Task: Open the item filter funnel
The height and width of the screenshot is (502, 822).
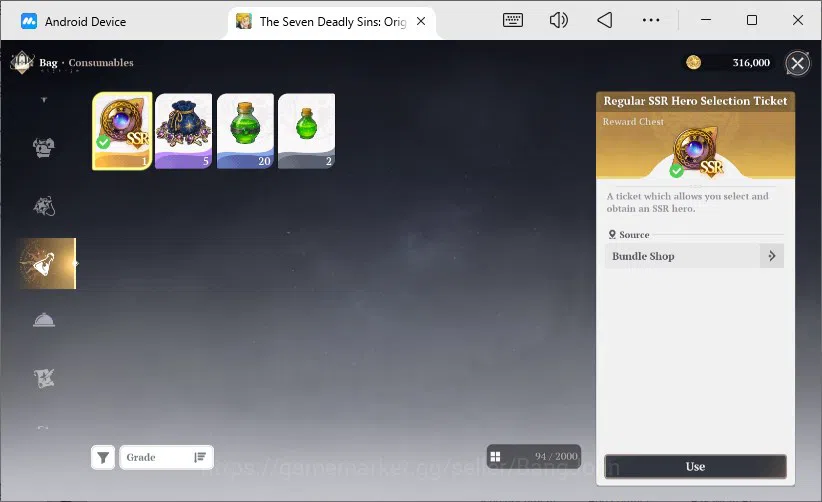Action: pos(103,457)
